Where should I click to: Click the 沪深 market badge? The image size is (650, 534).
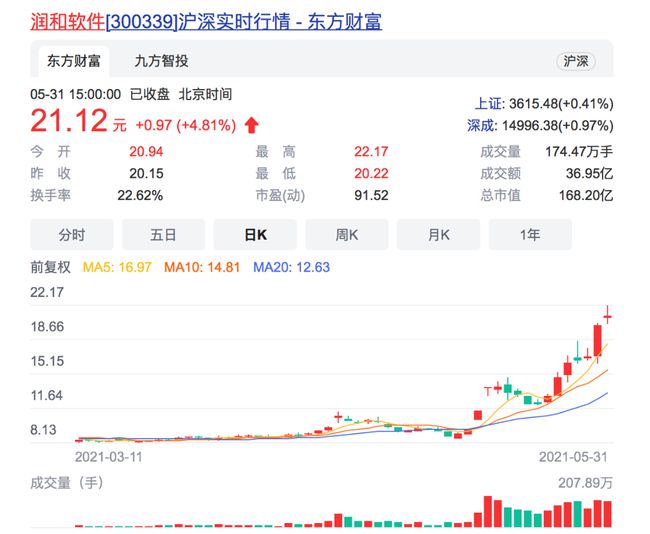point(575,61)
